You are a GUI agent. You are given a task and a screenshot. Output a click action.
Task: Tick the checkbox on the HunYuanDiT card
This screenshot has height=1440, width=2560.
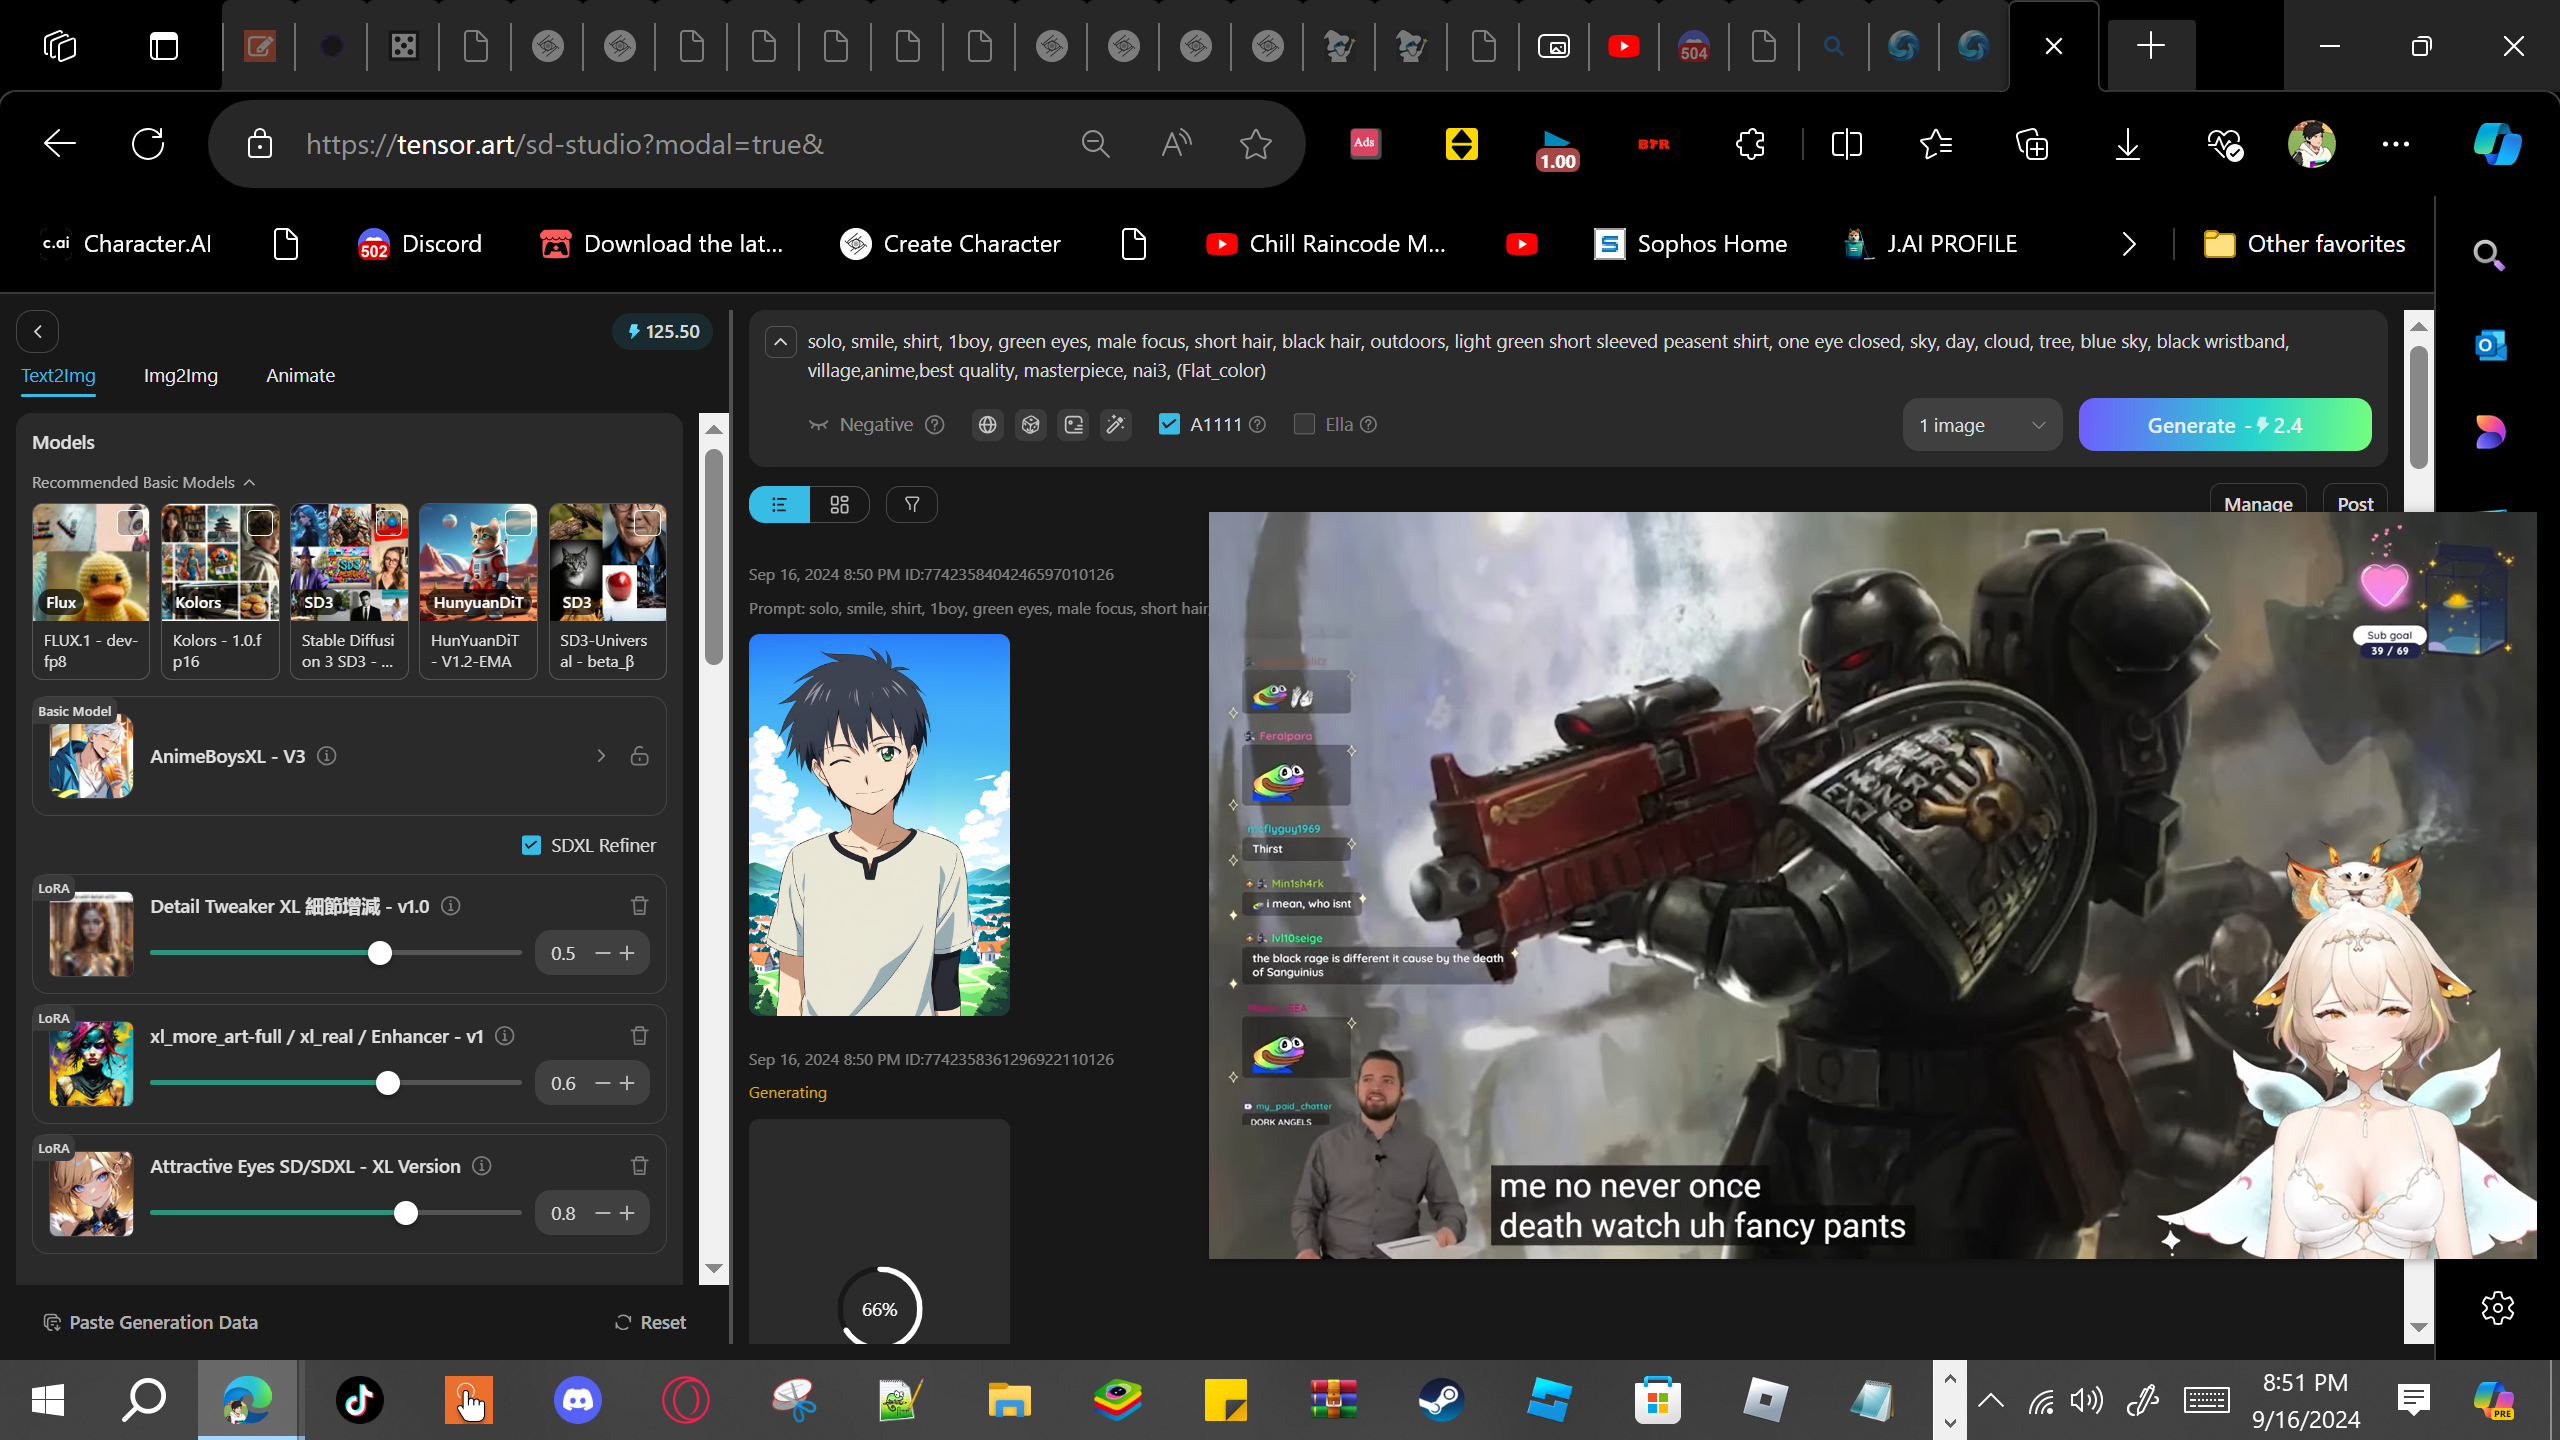518,522
